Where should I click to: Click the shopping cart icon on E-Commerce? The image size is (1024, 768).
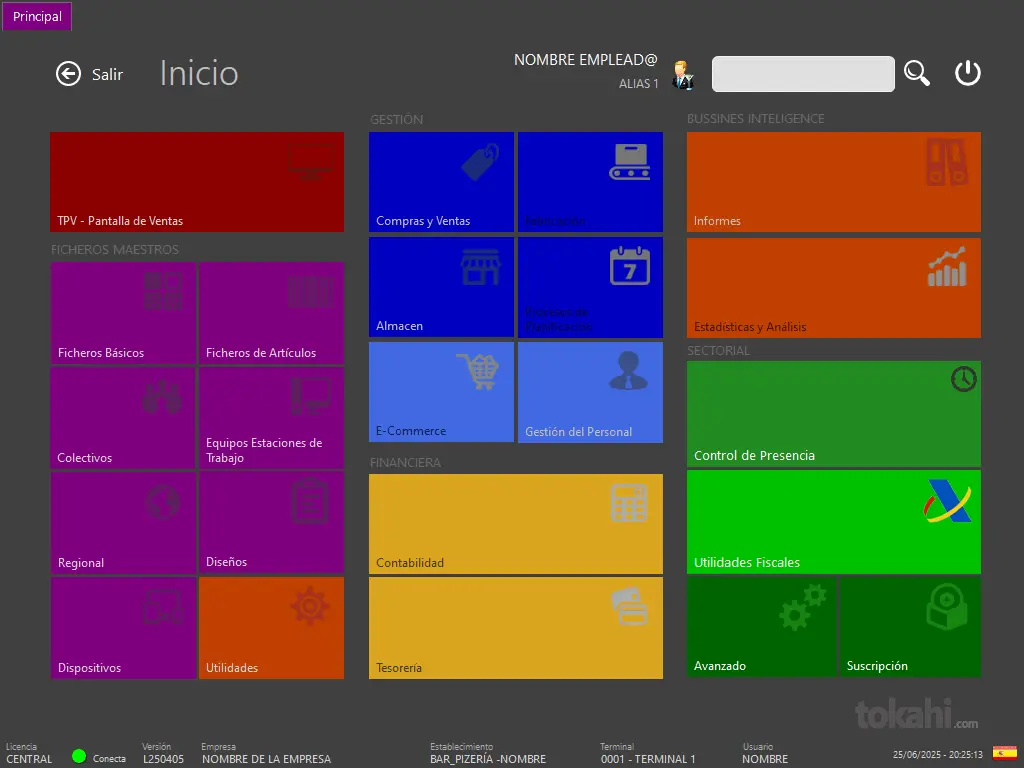point(477,371)
